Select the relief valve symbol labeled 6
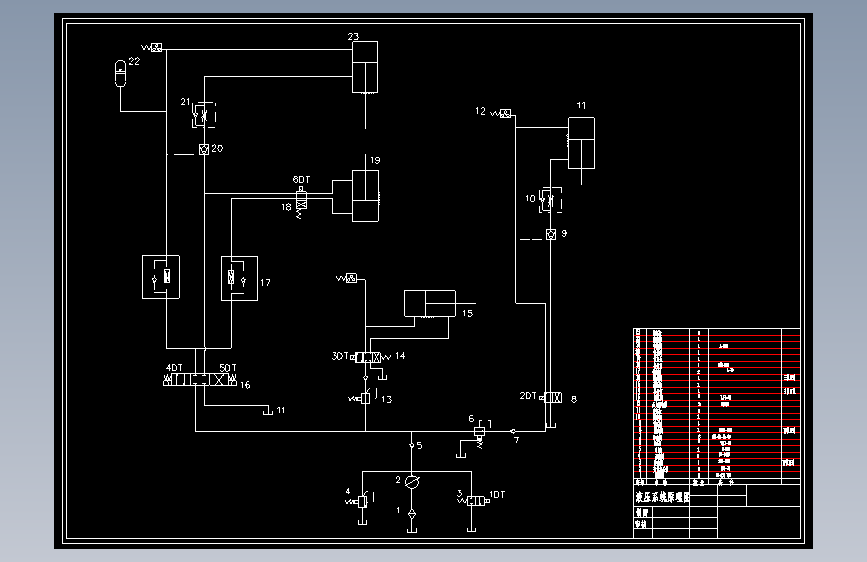Screen dimensions: 867x562 click(x=479, y=435)
